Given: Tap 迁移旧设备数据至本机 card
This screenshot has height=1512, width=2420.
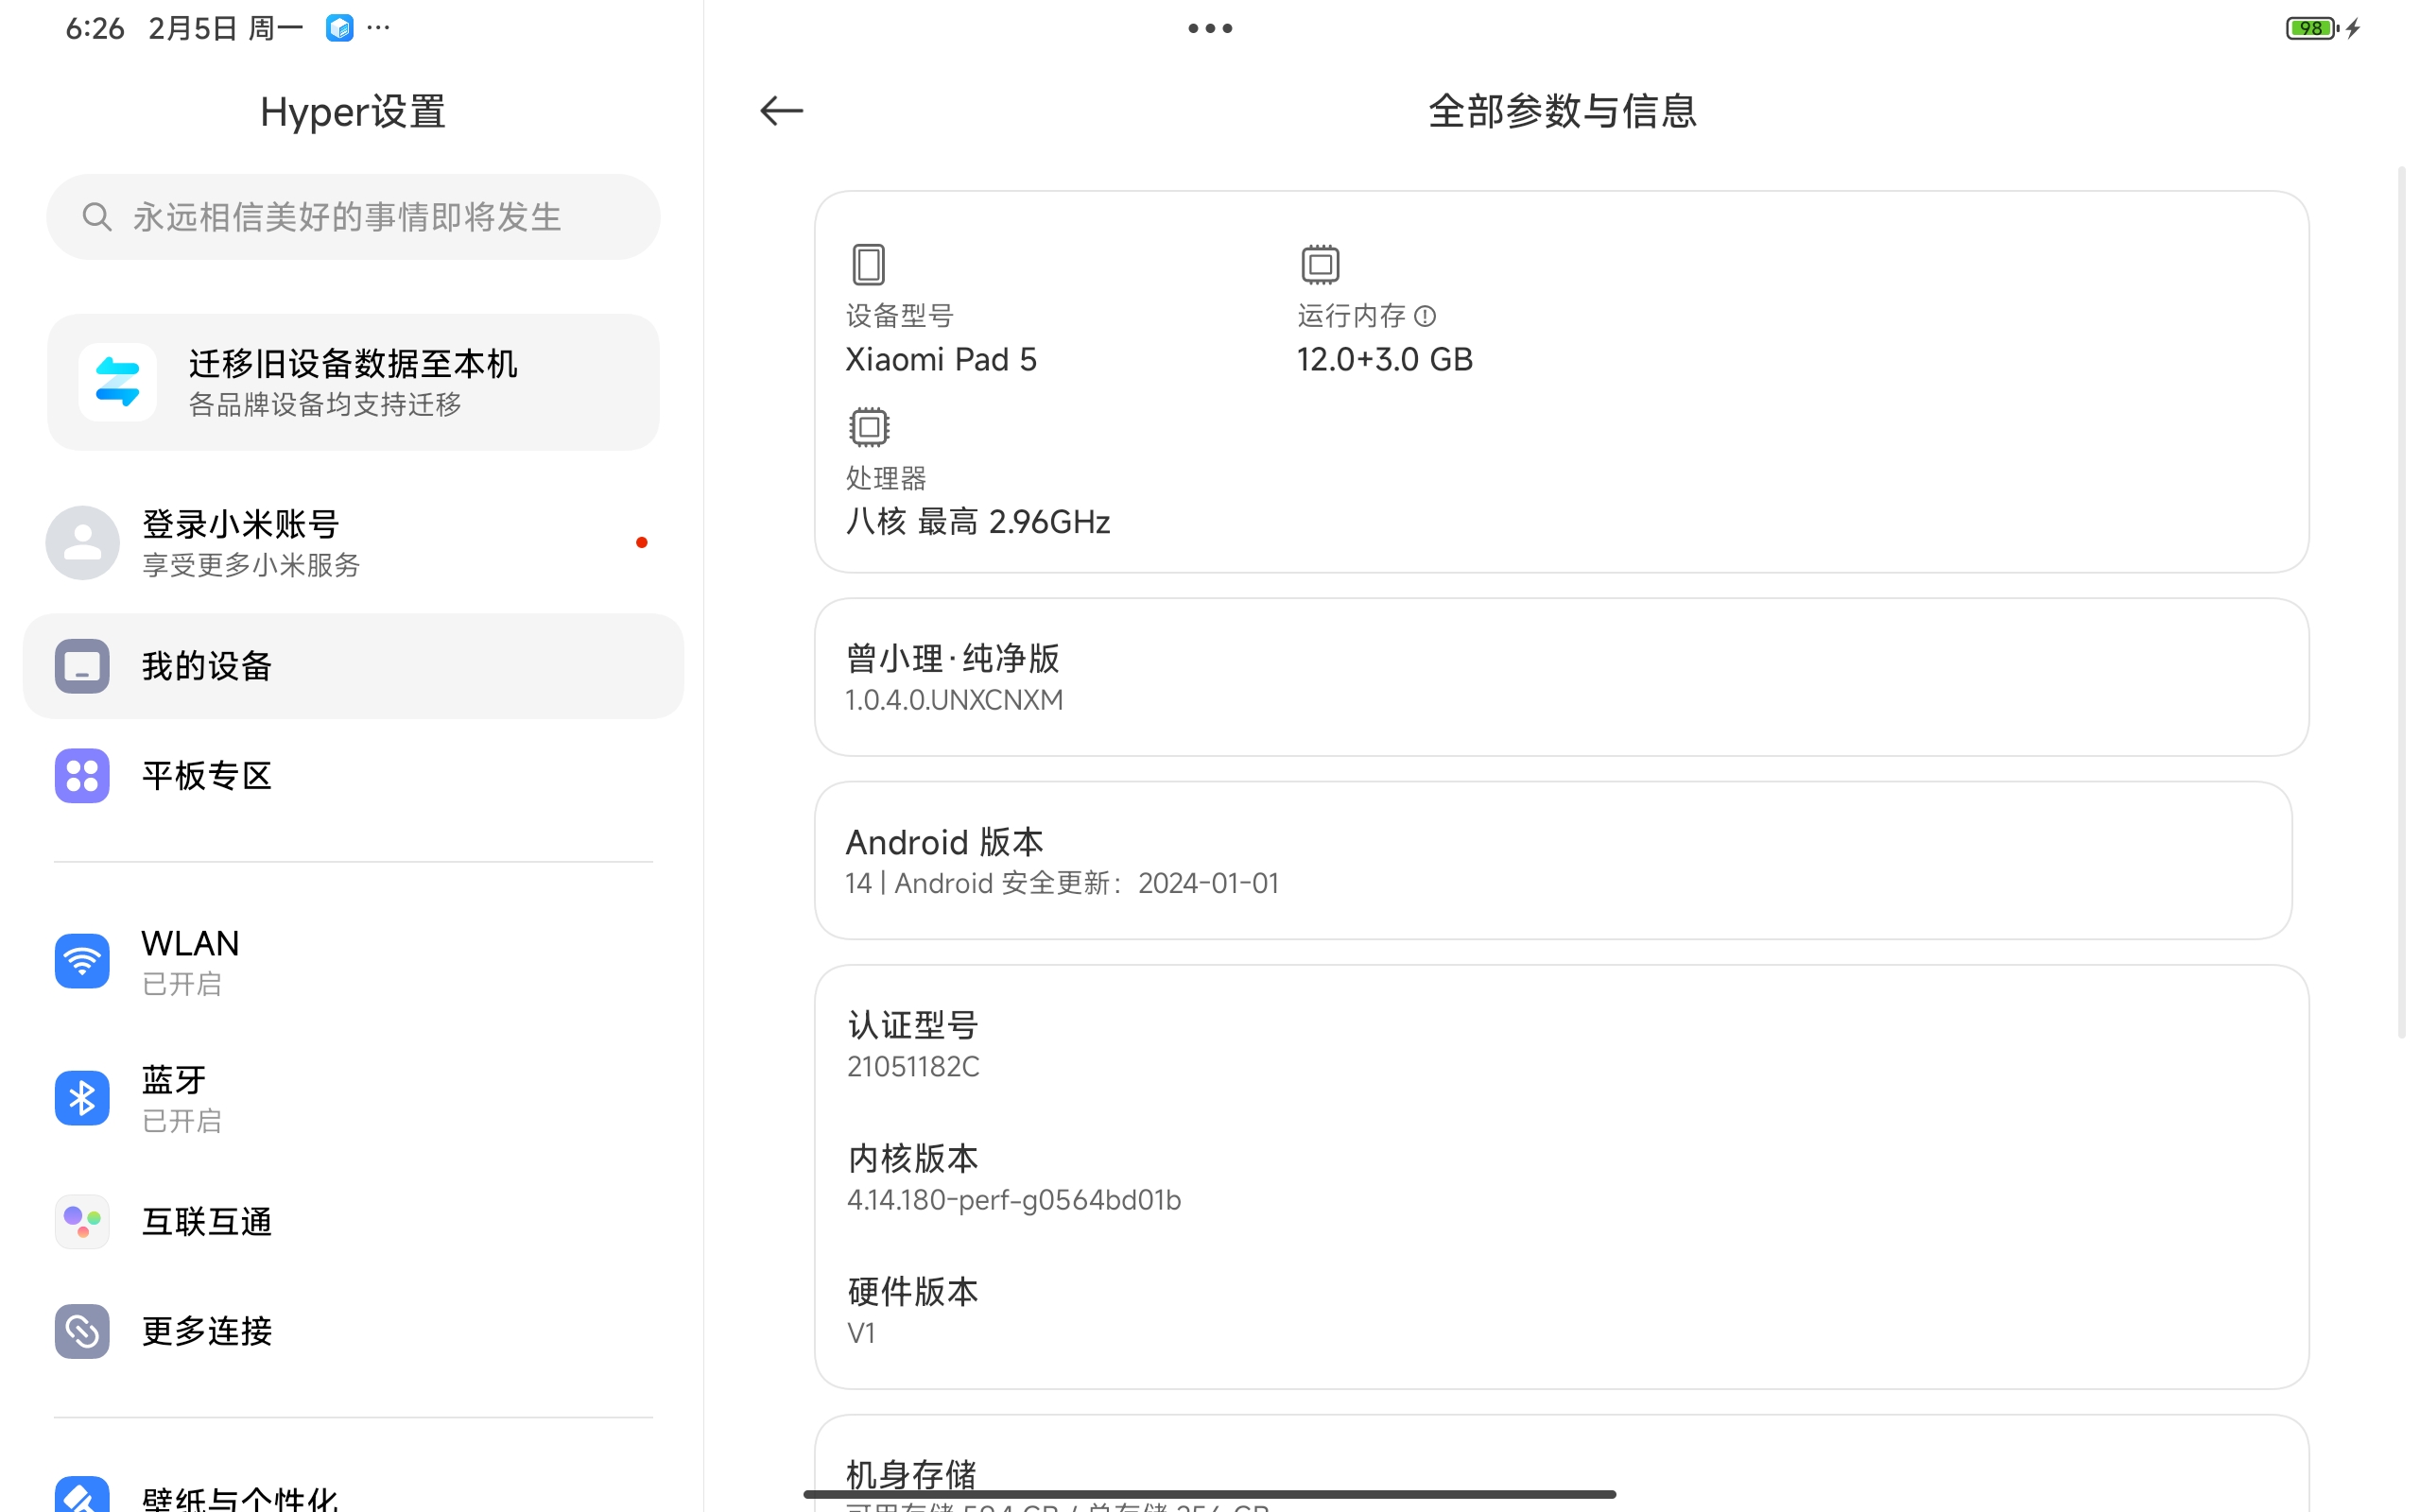Looking at the screenshot, I should (353, 382).
